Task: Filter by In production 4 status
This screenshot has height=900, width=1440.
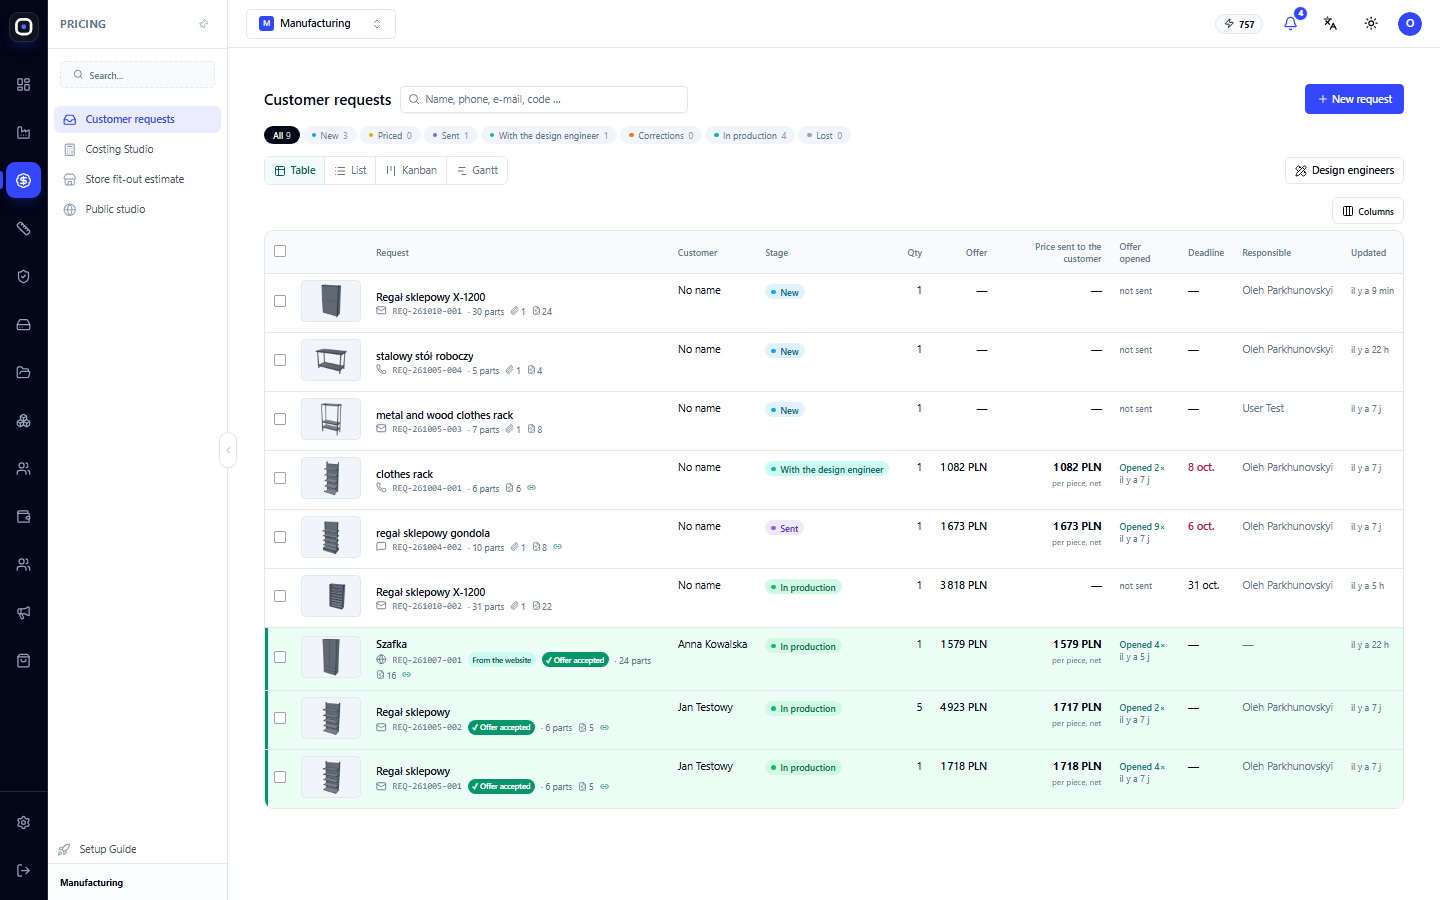Action: (750, 136)
